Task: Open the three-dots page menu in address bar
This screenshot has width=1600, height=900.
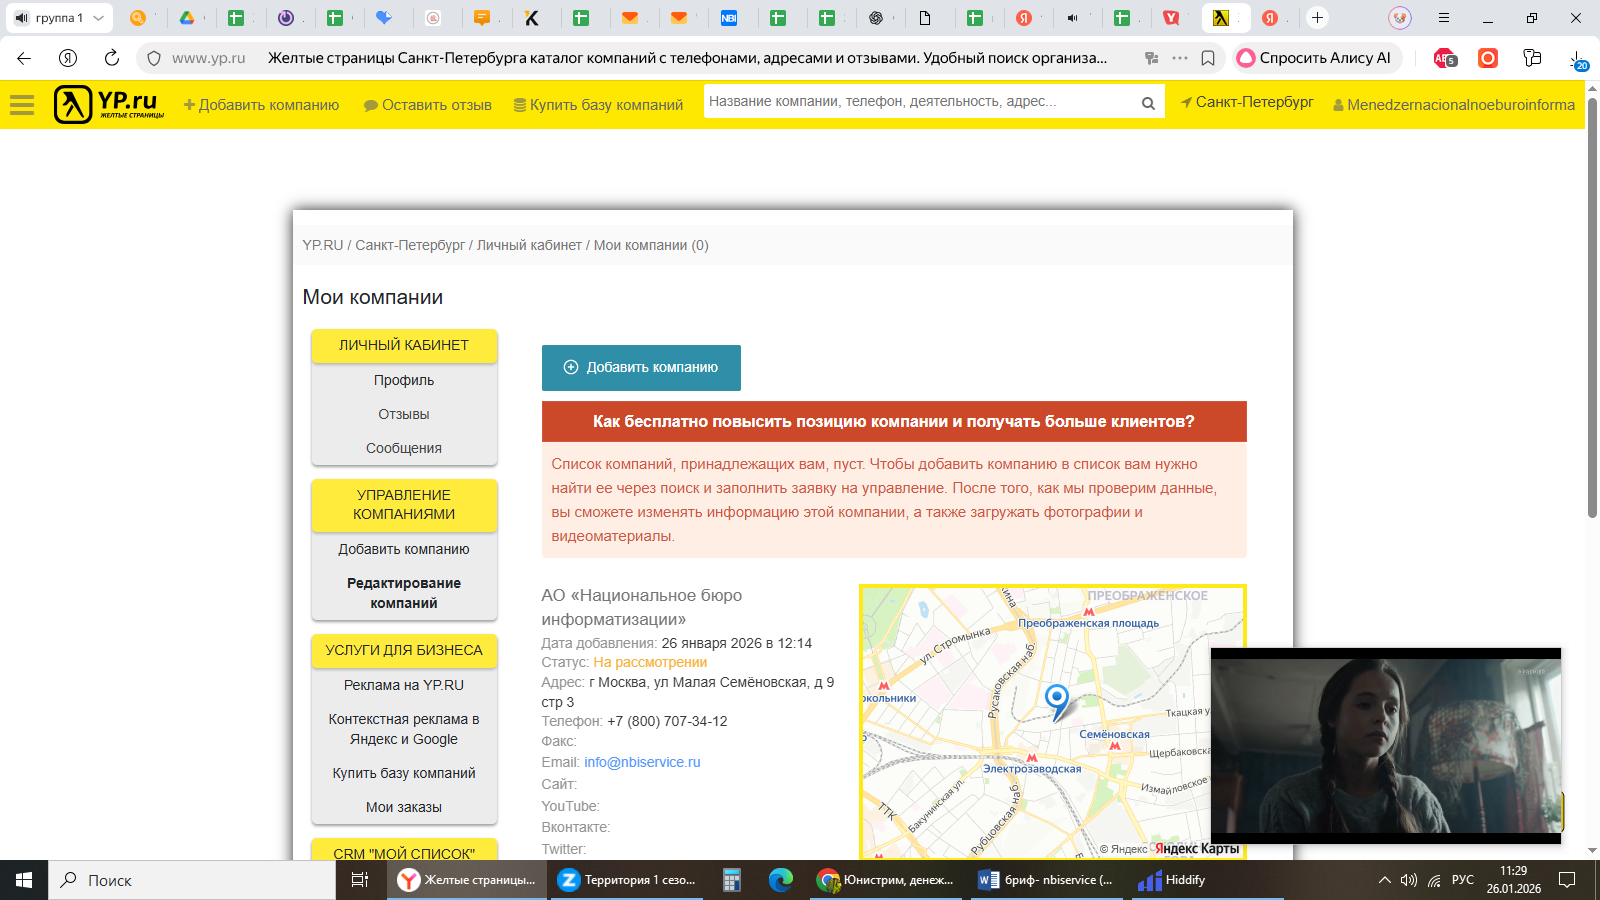Action: pos(1180,58)
